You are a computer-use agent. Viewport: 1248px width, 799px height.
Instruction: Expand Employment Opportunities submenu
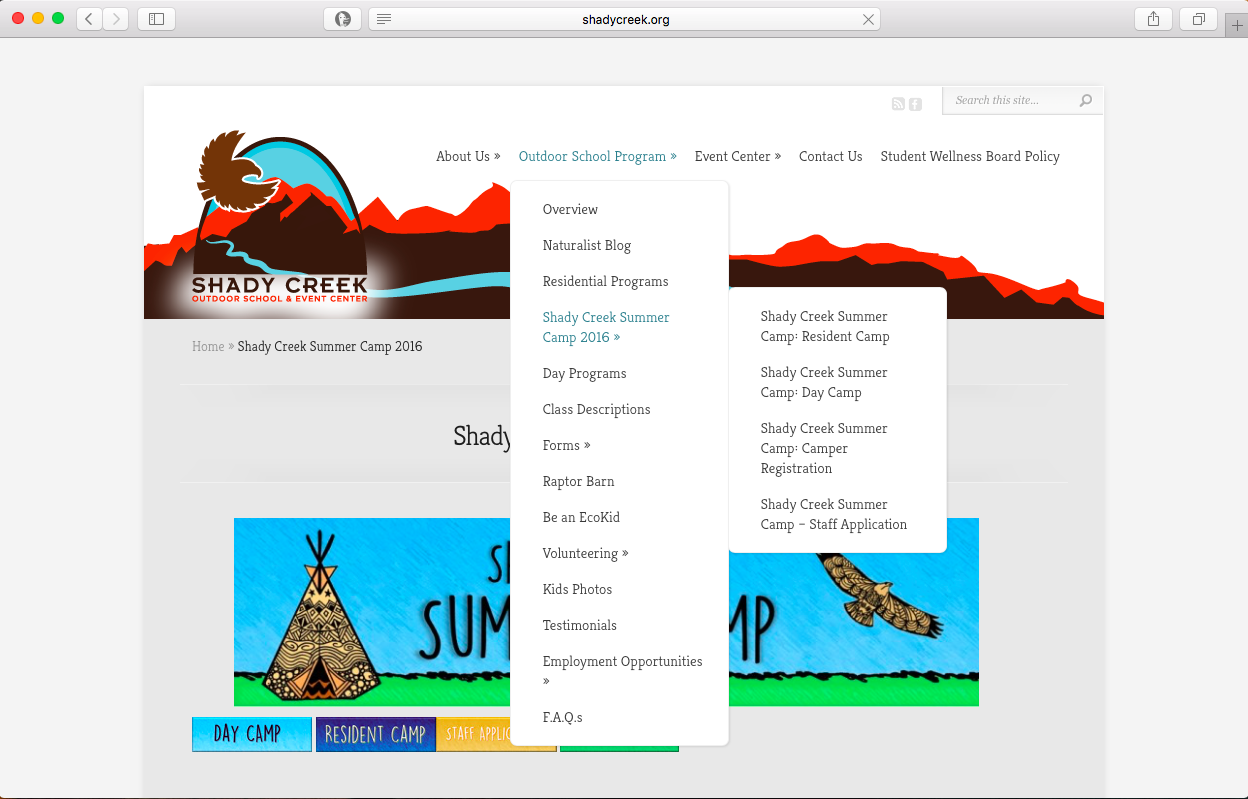point(622,671)
